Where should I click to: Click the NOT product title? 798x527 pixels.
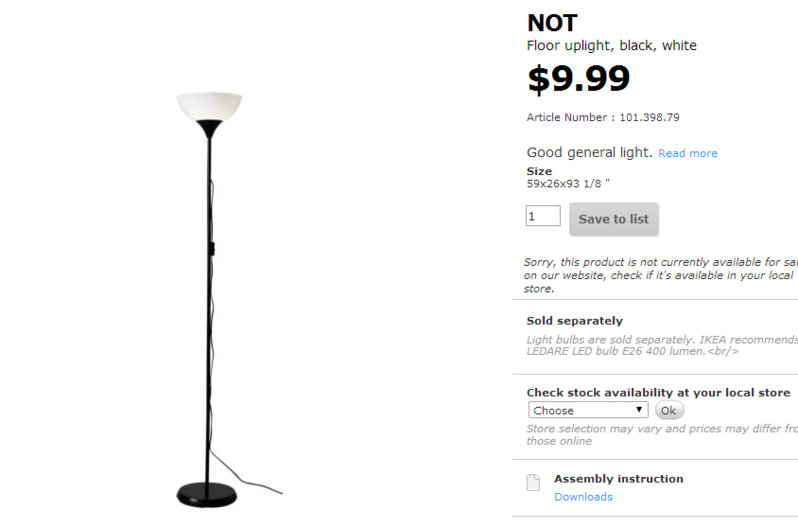point(552,23)
